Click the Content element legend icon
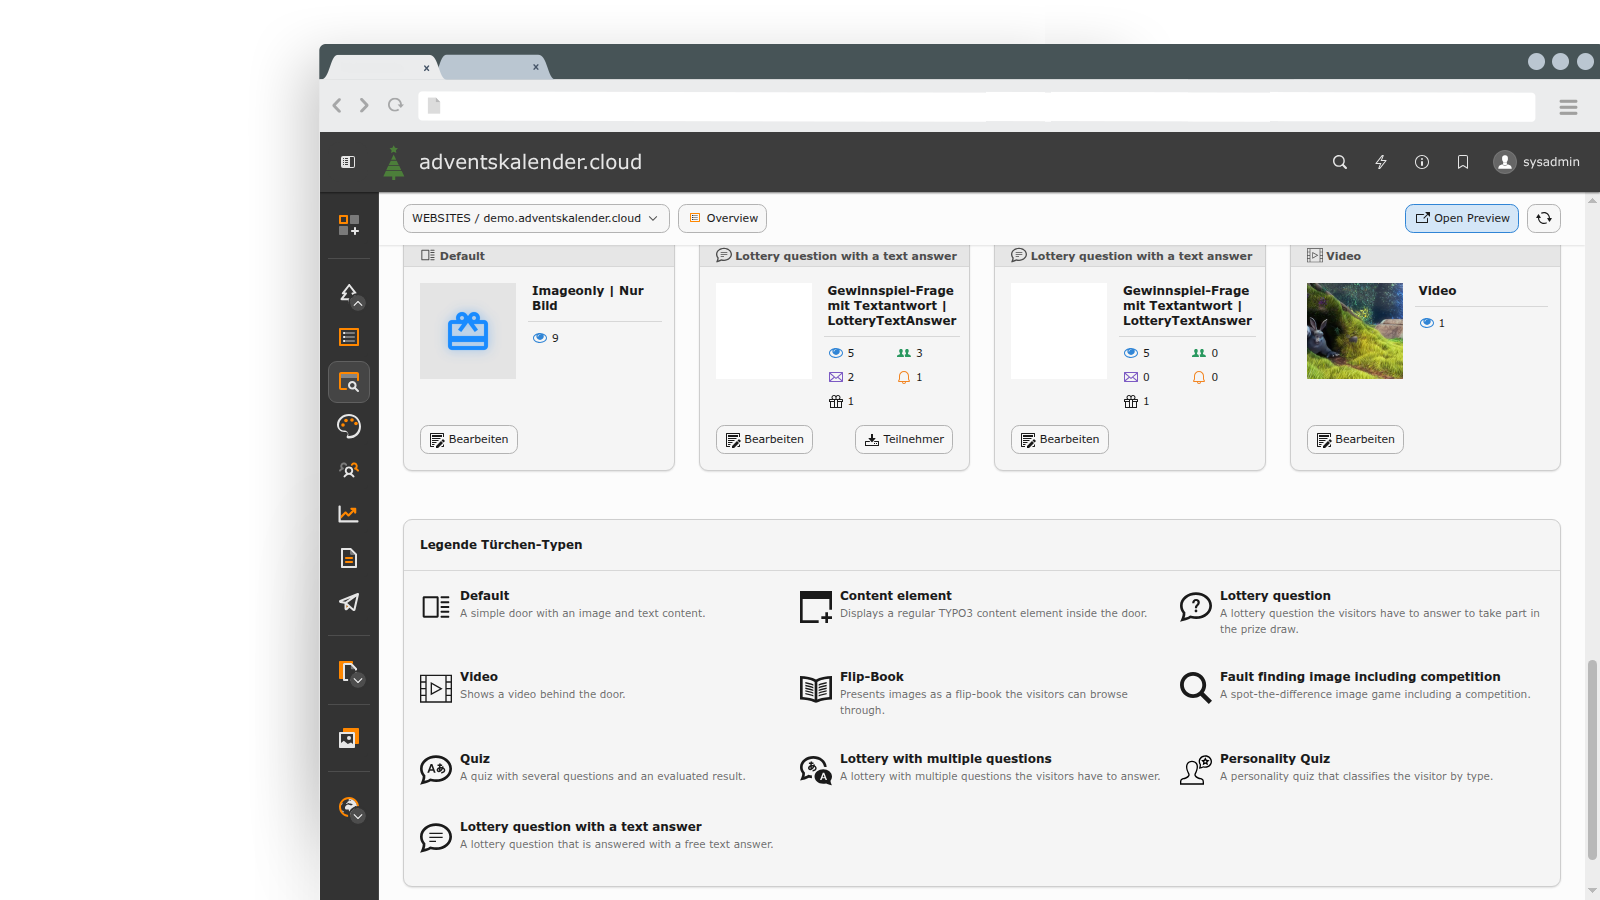 816,607
